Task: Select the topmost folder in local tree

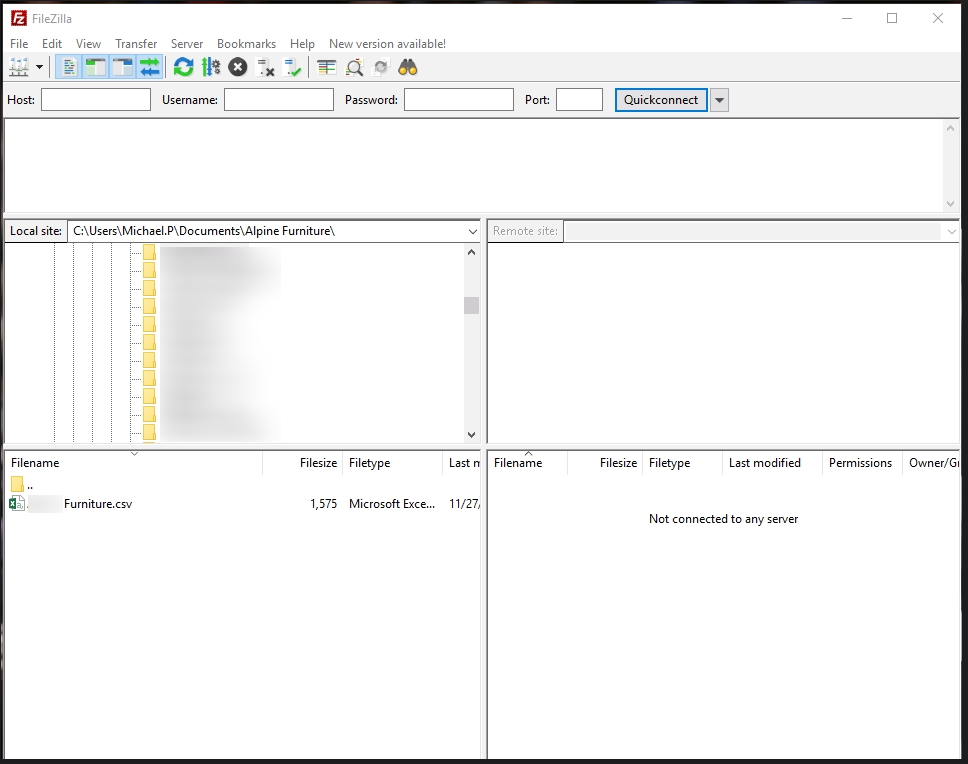Action: 149,252
